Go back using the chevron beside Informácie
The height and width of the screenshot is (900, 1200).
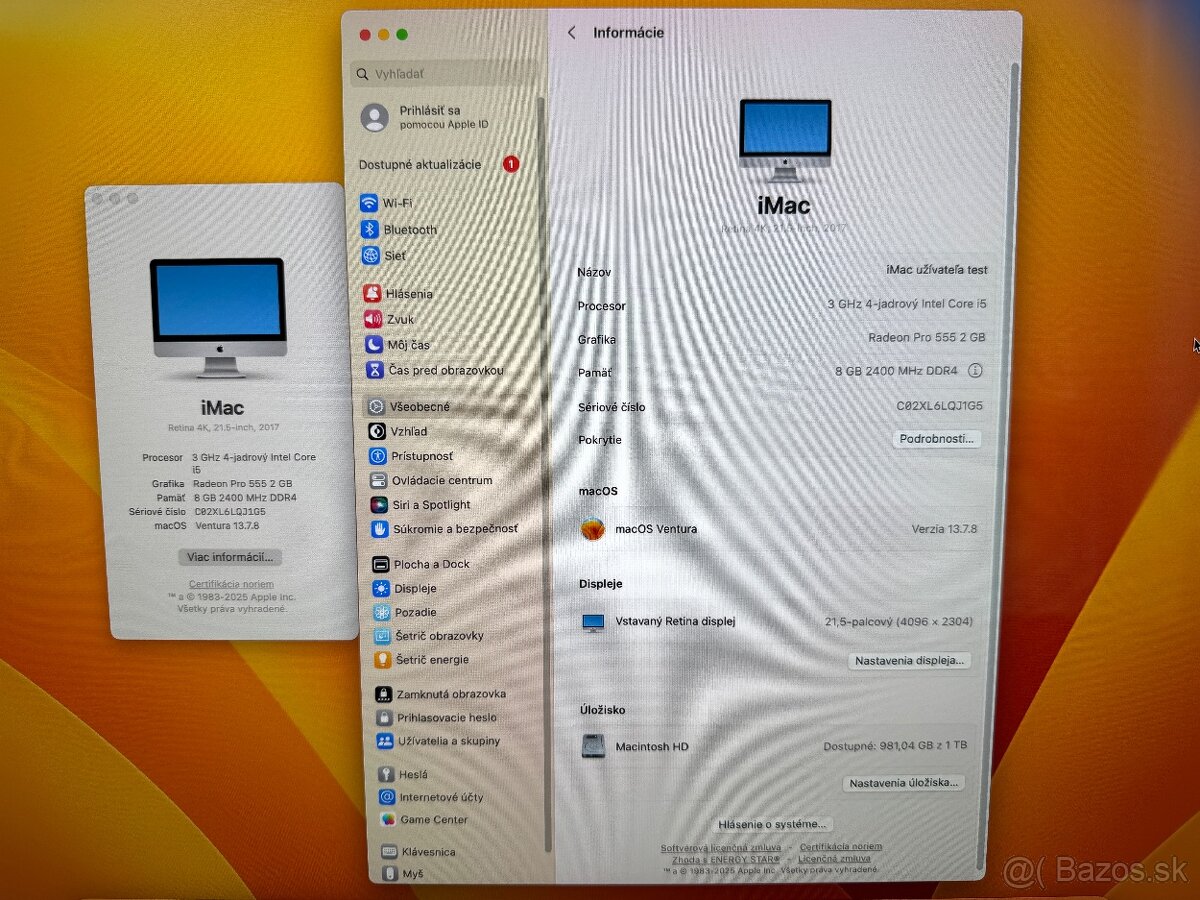tap(572, 33)
